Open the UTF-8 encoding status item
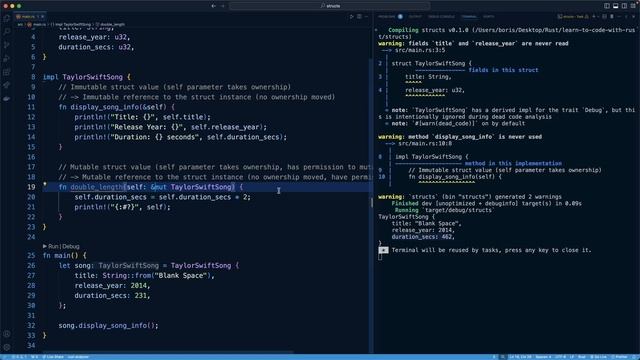This screenshot has width=640, height=360. tap(561, 357)
